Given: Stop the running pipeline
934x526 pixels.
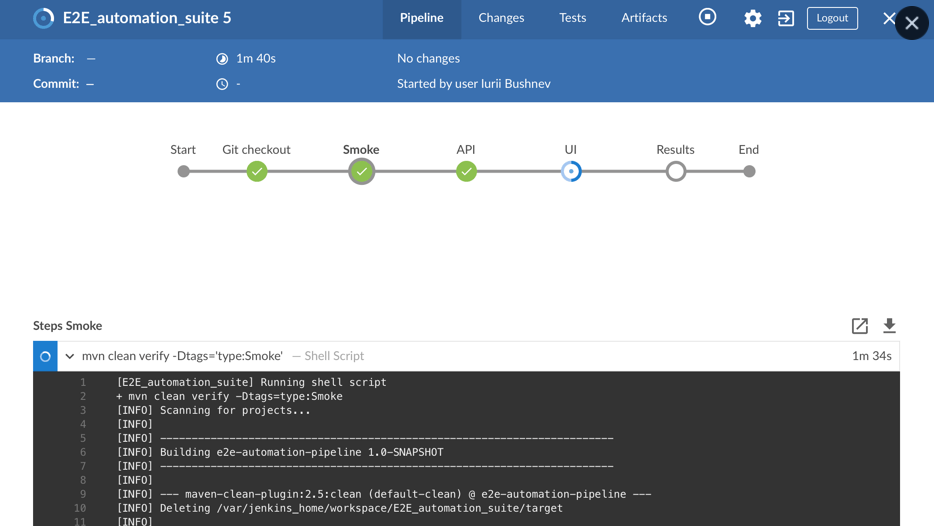Looking at the screenshot, I should [707, 17].
